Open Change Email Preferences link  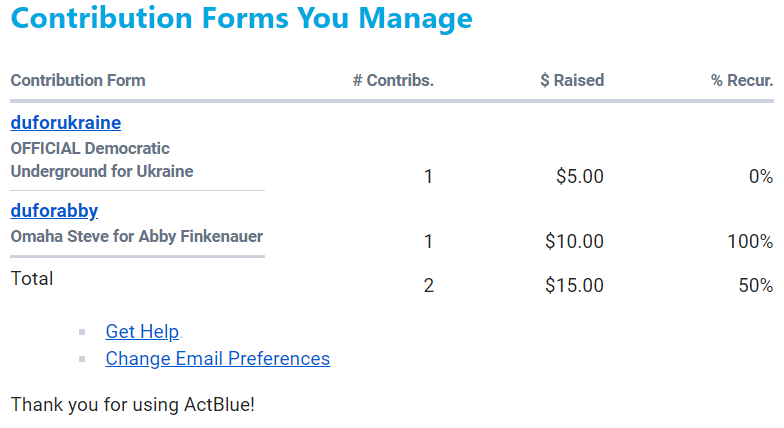pos(217,358)
